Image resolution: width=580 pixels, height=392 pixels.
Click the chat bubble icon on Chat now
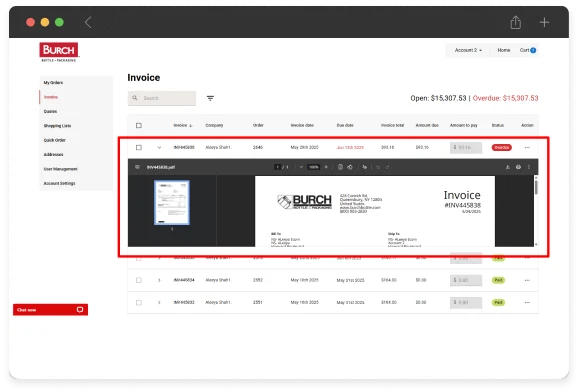click(80, 310)
